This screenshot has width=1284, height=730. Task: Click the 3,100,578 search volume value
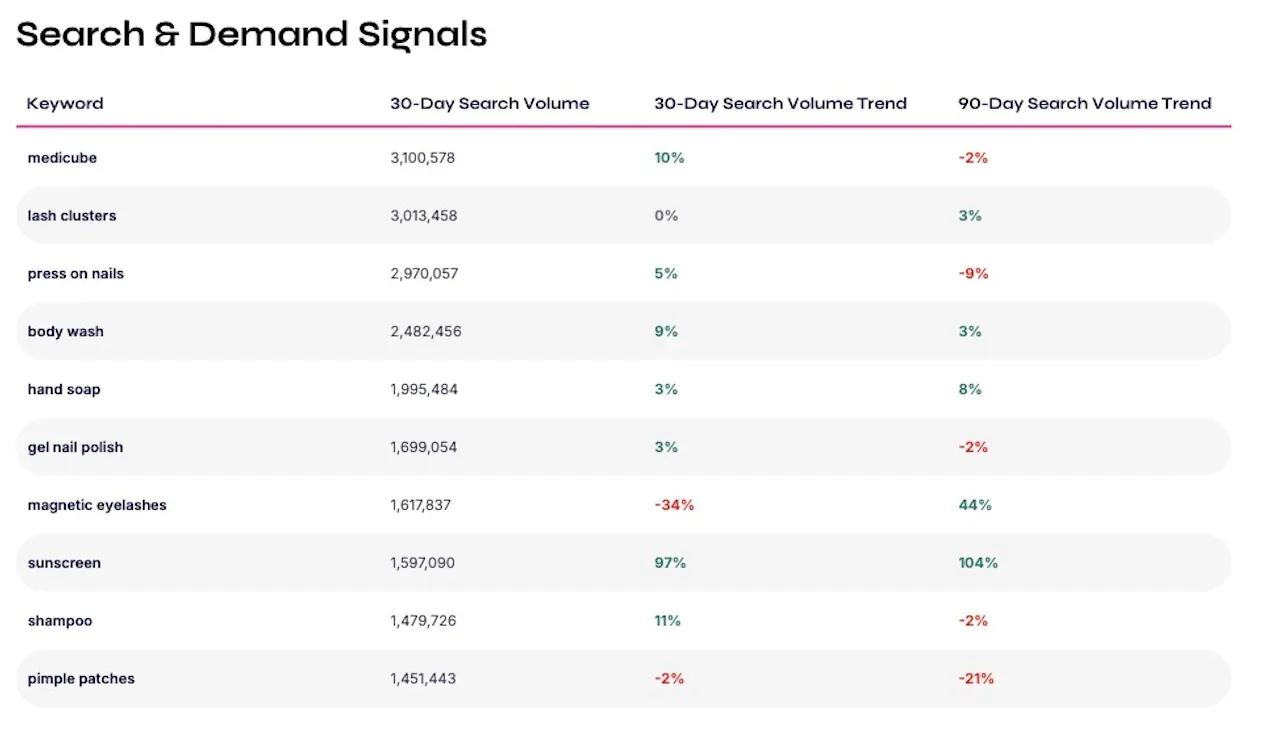[422, 158]
